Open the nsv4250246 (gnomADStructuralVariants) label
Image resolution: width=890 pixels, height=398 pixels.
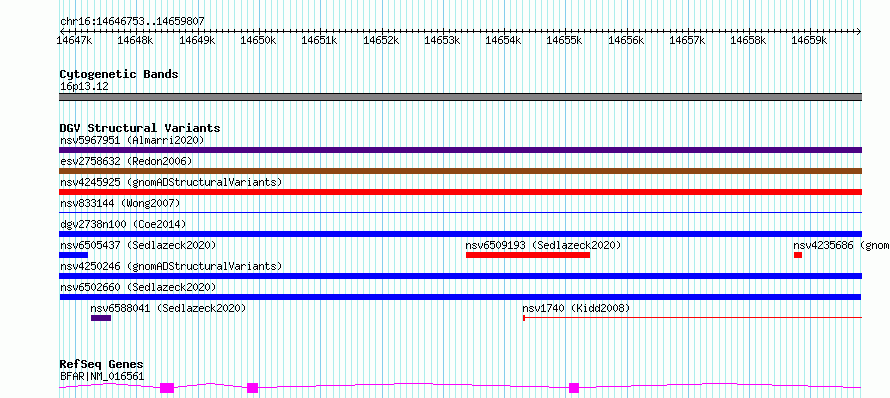pos(171,266)
